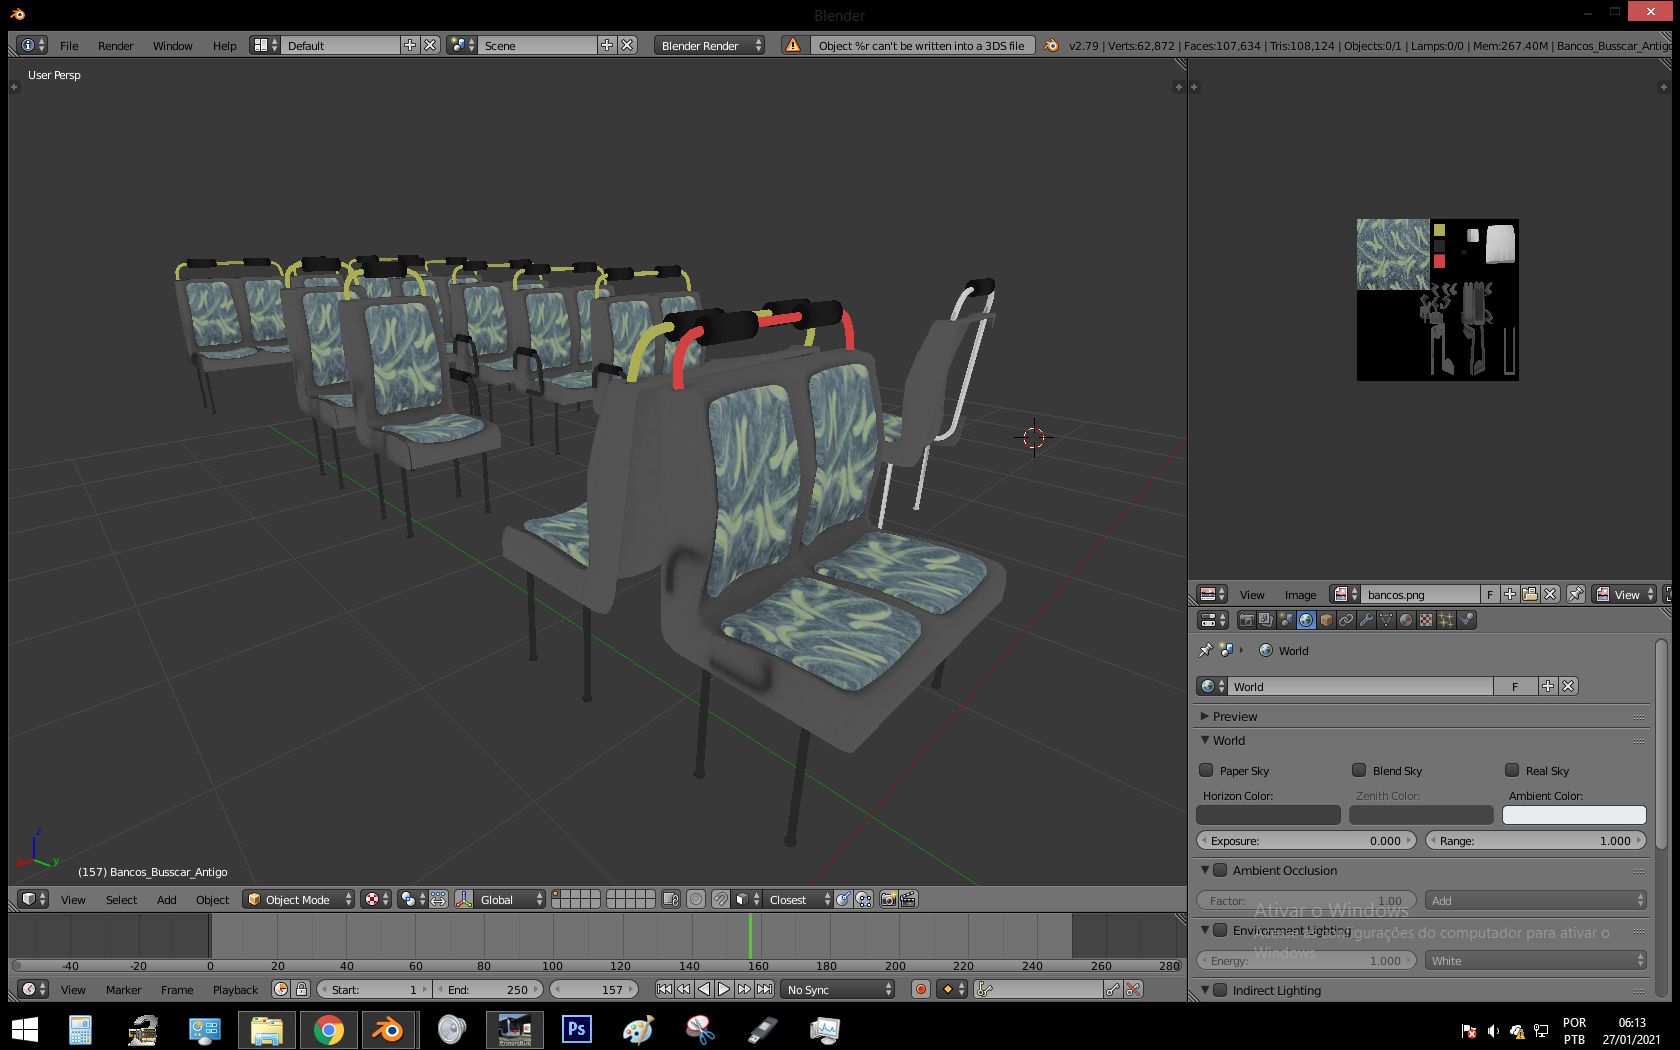1680x1050 pixels.
Task: Click OpenGL render animation clapperboard icon
Action: (908, 900)
